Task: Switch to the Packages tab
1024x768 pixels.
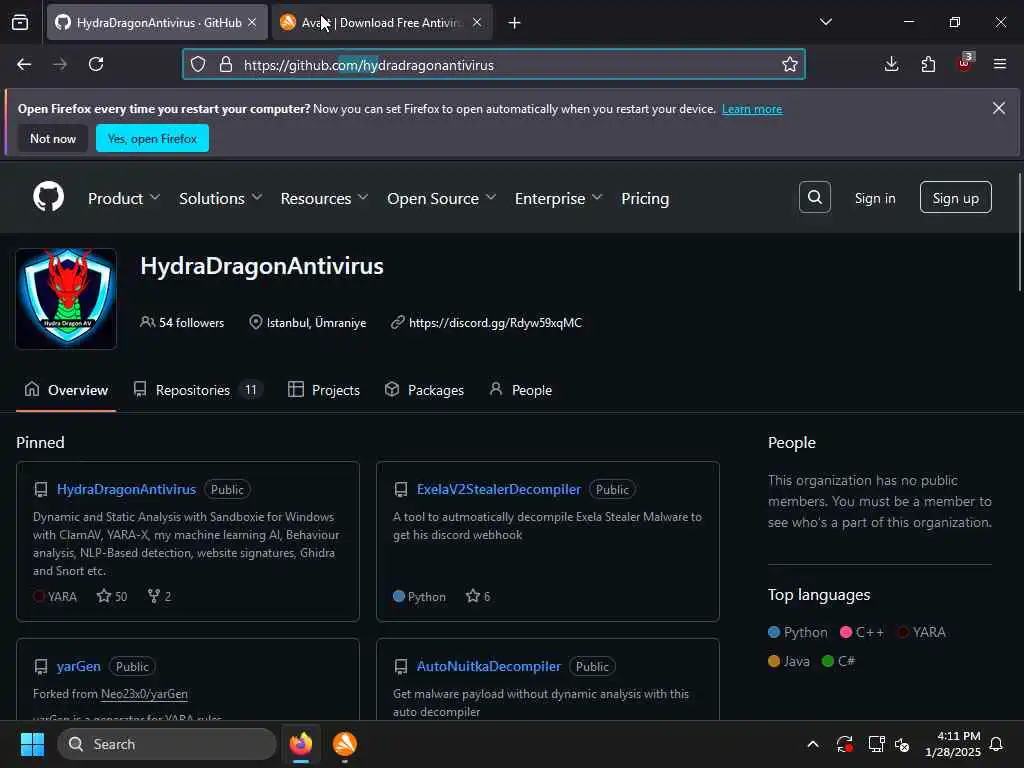Action: (x=424, y=390)
